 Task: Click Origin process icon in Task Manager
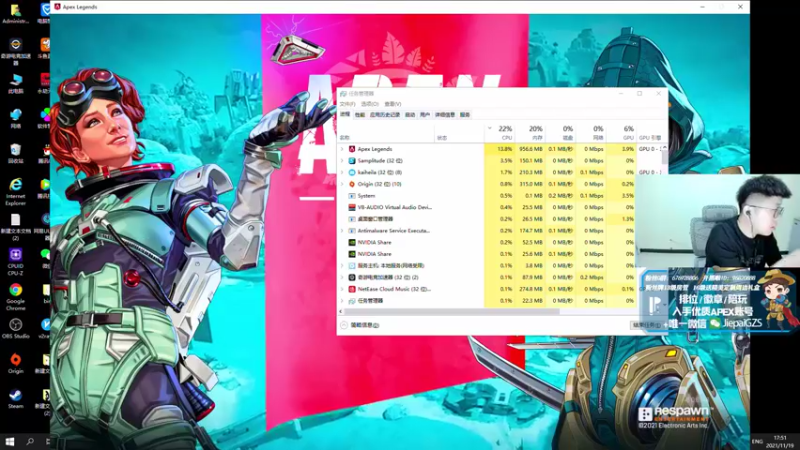point(352,184)
